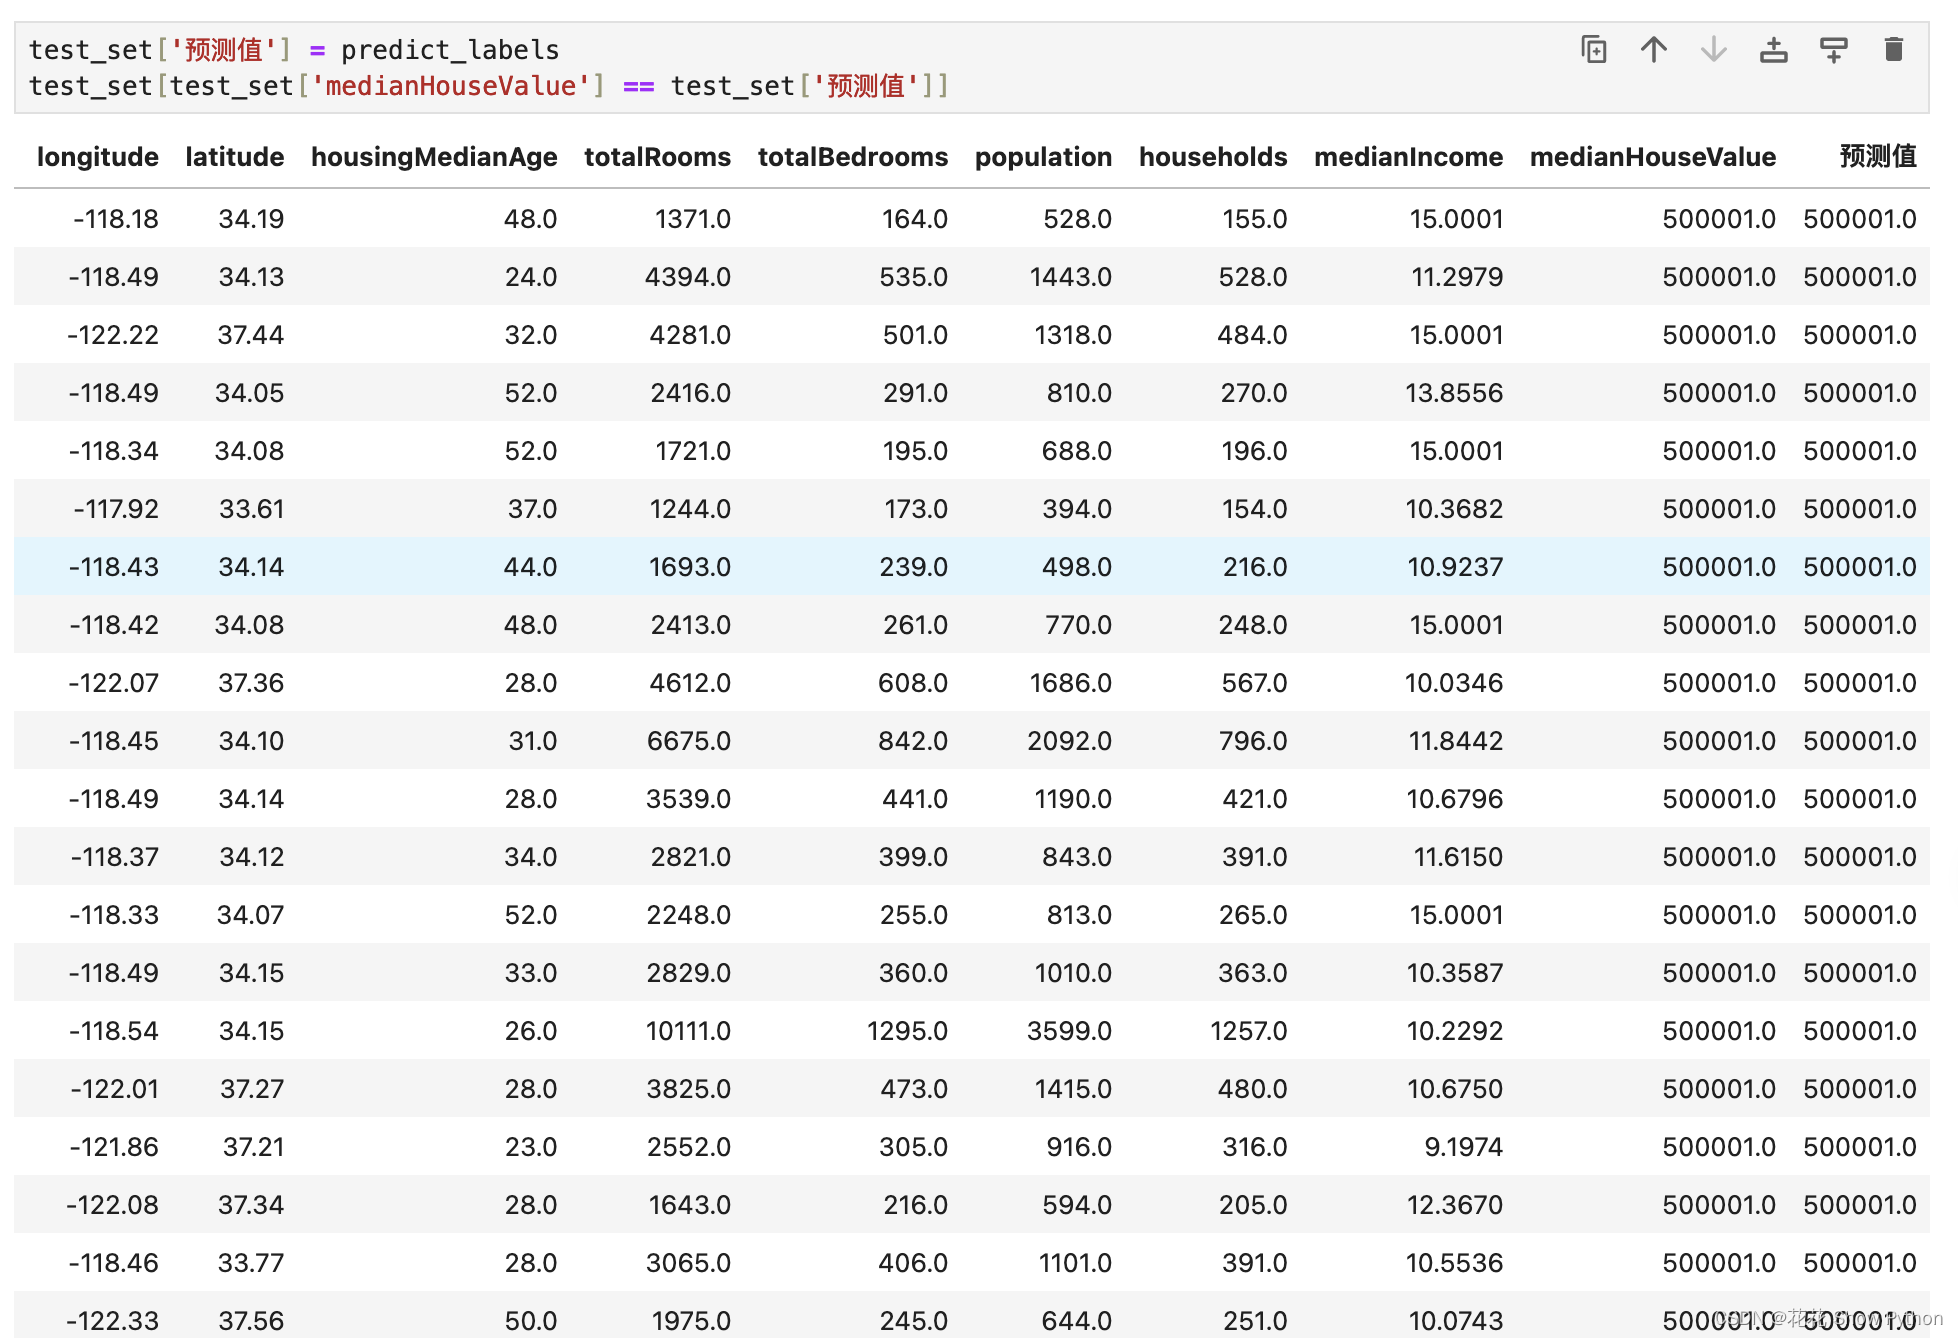Click longitude cell -122.22
Viewport: 1958px width, 1338px height.
(112, 335)
